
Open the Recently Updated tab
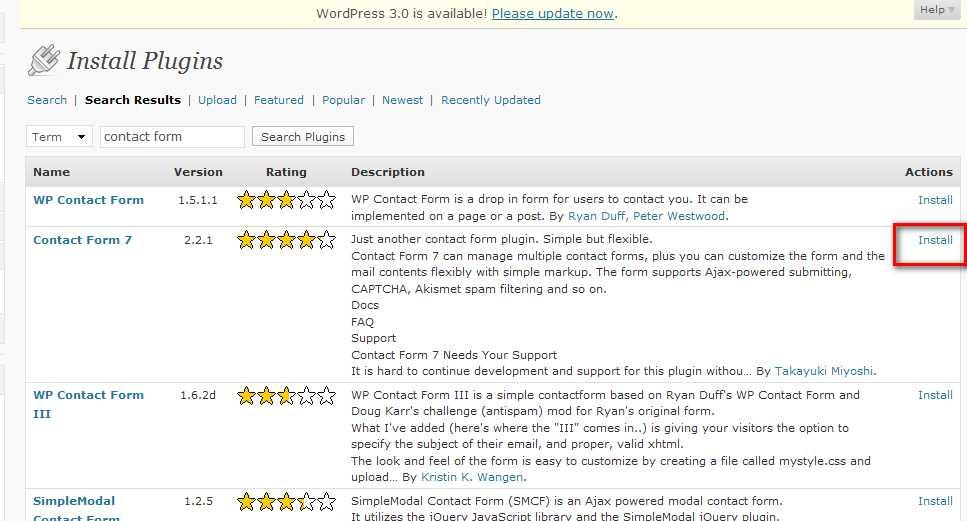[490, 100]
